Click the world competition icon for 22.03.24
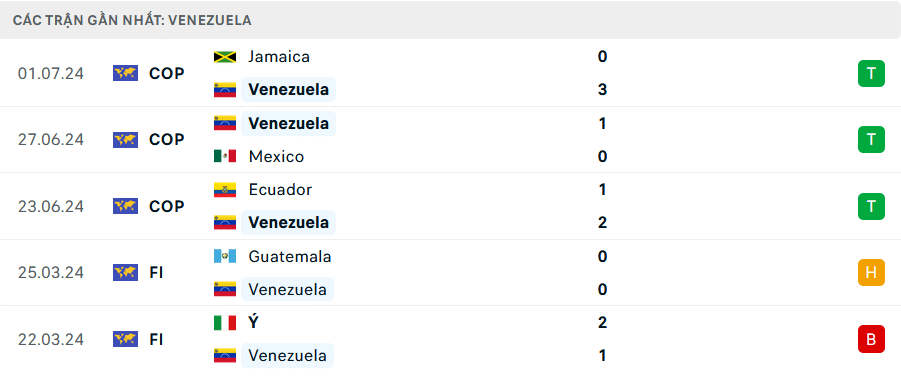The height and width of the screenshot is (385, 901). [125, 340]
